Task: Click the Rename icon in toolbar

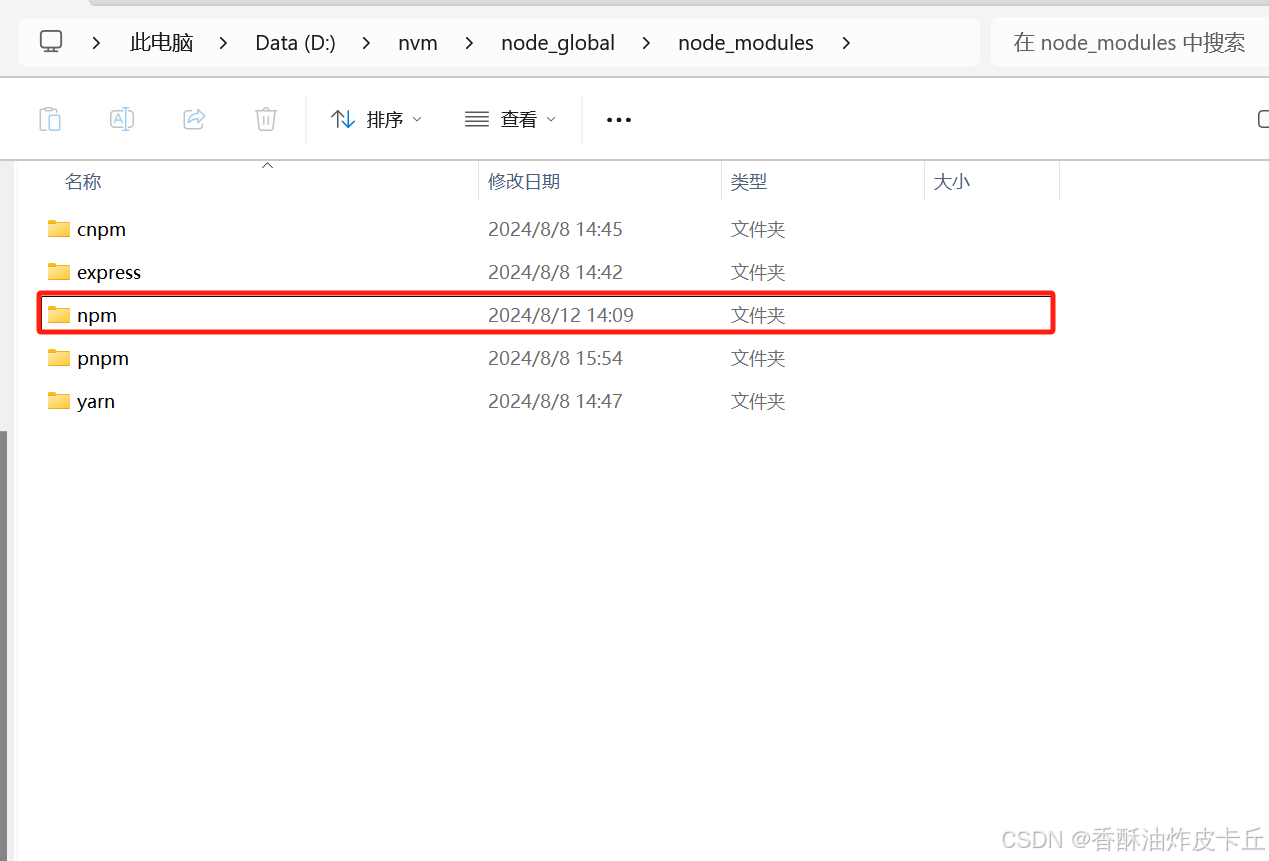Action: (122, 119)
